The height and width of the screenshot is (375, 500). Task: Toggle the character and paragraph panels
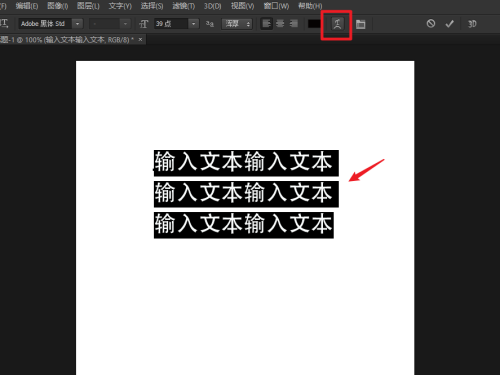click(360, 24)
